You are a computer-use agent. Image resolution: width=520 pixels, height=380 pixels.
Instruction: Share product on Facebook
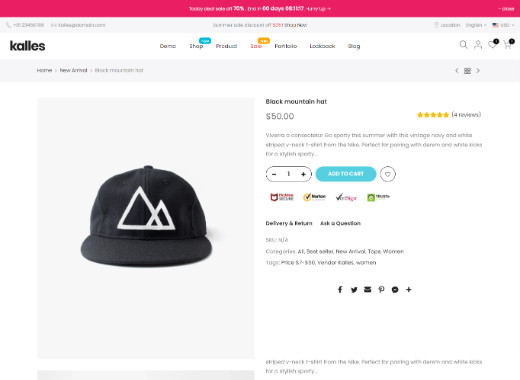(340, 290)
